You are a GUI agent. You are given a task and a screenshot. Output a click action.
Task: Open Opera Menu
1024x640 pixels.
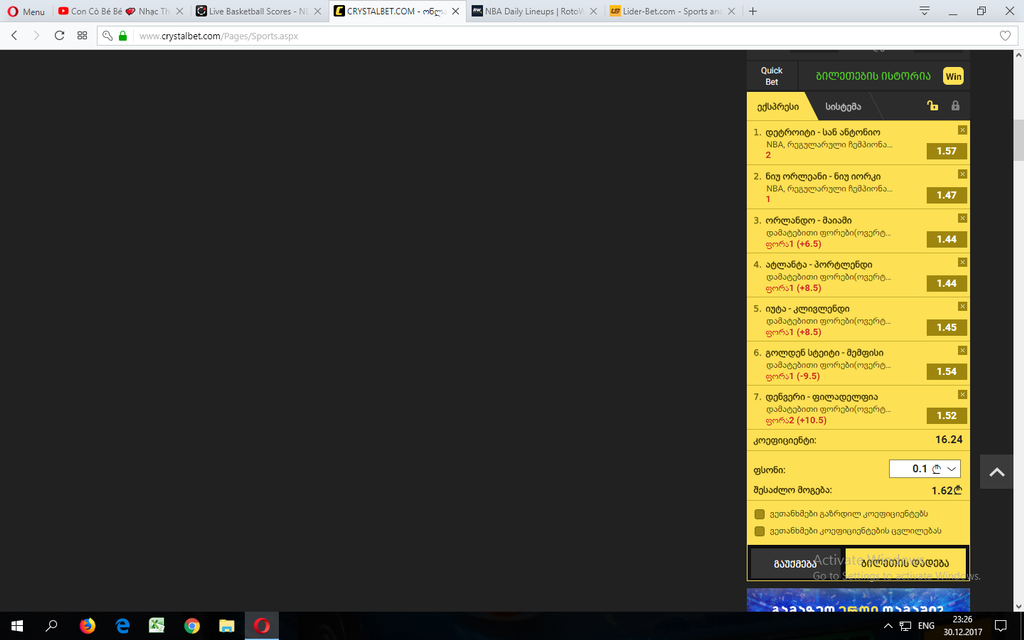(26, 11)
